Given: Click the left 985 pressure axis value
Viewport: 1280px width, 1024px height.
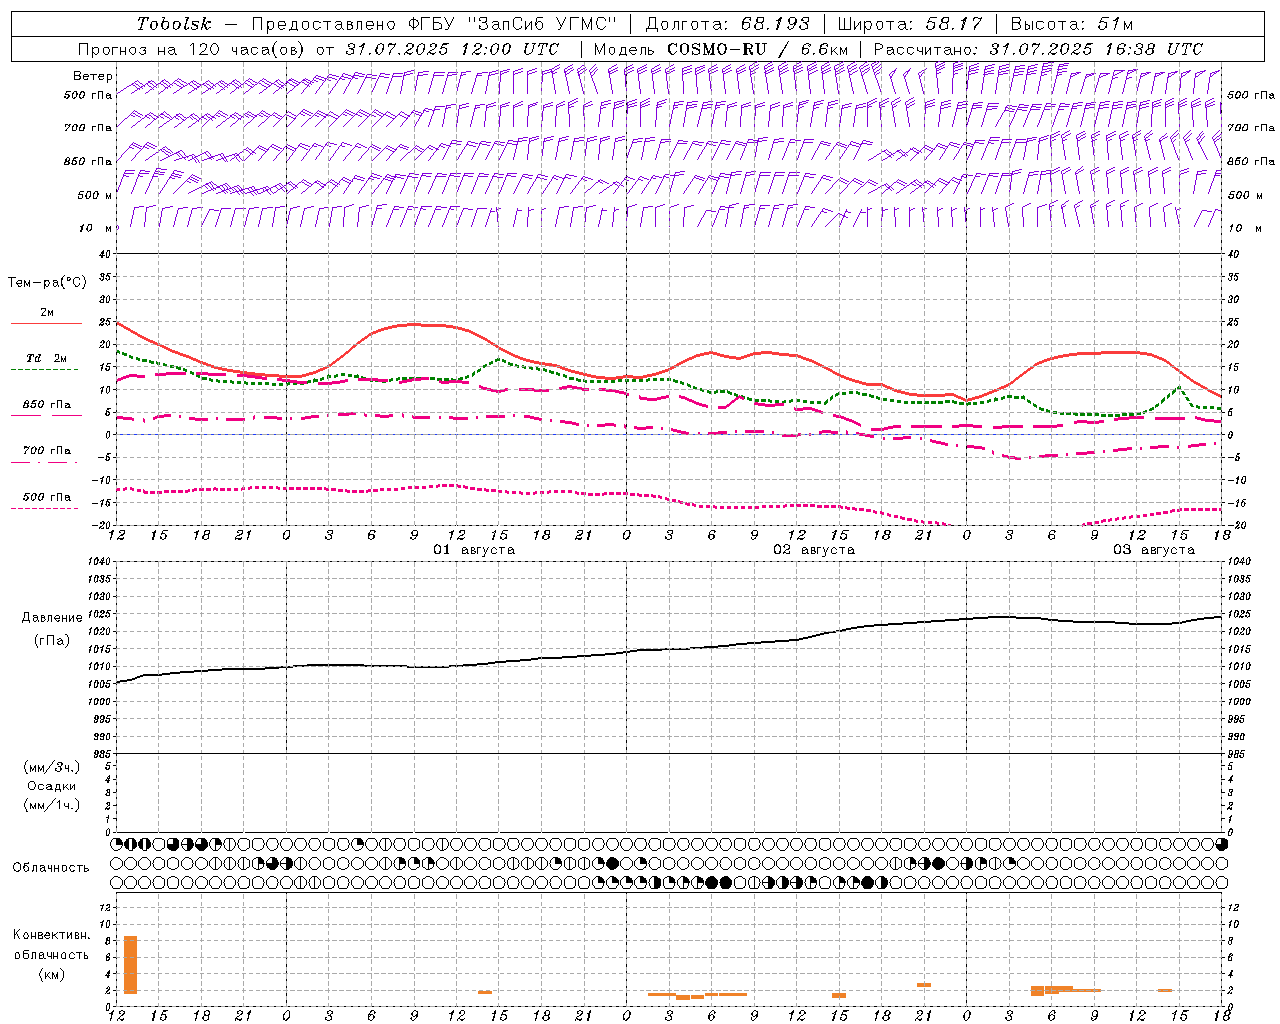Looking at the screenshot, I should tap(100, 754).
